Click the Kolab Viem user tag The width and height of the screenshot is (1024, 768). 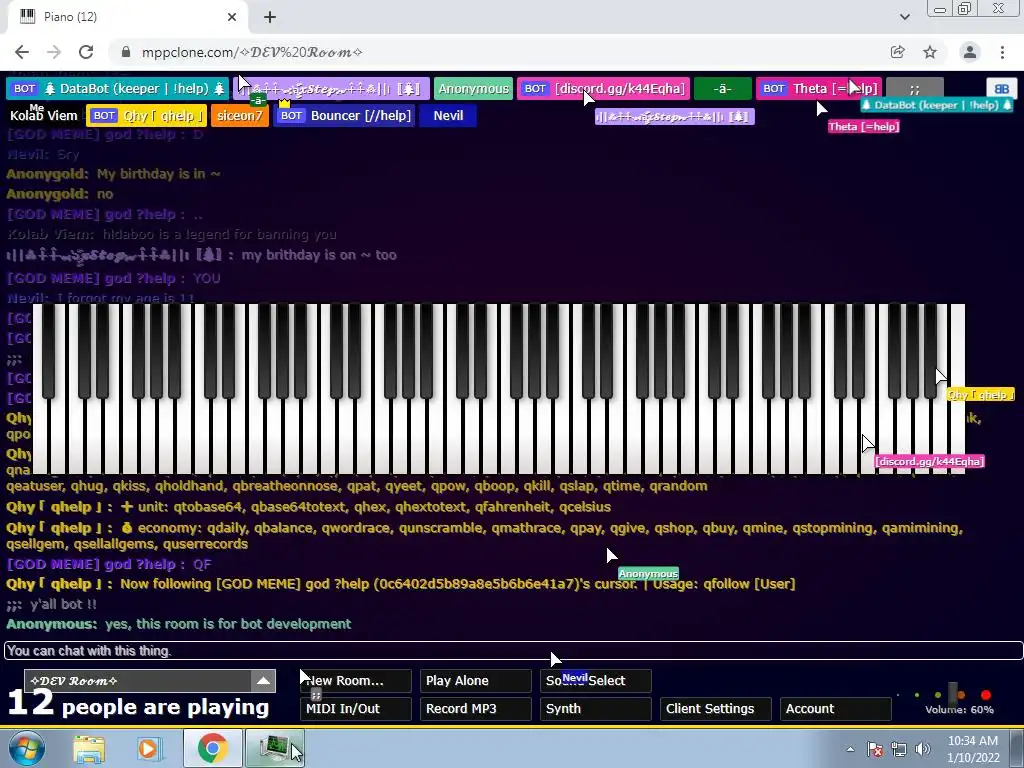44,116
